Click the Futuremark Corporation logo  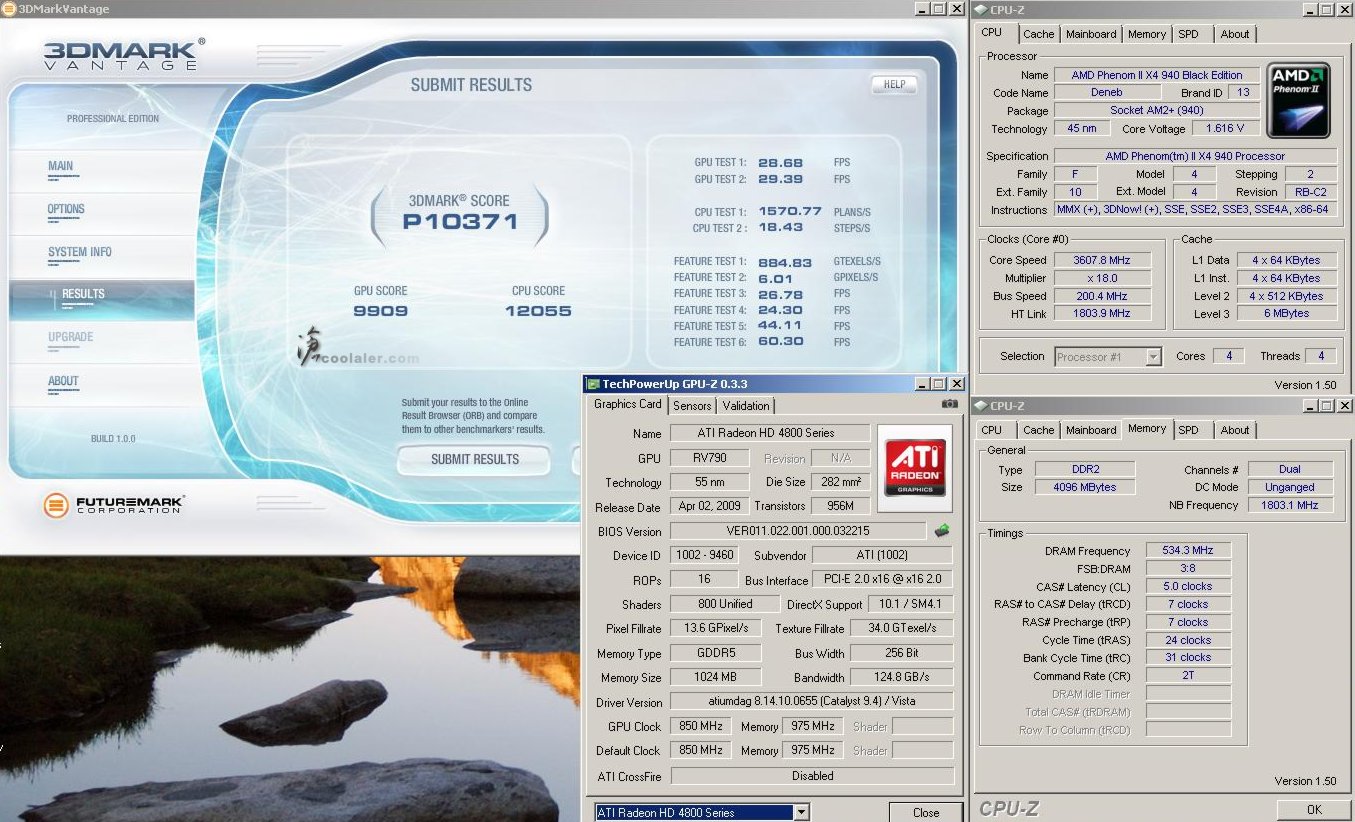coord(113,505)
